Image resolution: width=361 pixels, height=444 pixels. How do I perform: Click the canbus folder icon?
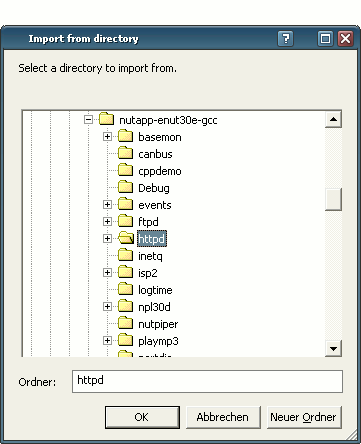click(x=126, y=153)
